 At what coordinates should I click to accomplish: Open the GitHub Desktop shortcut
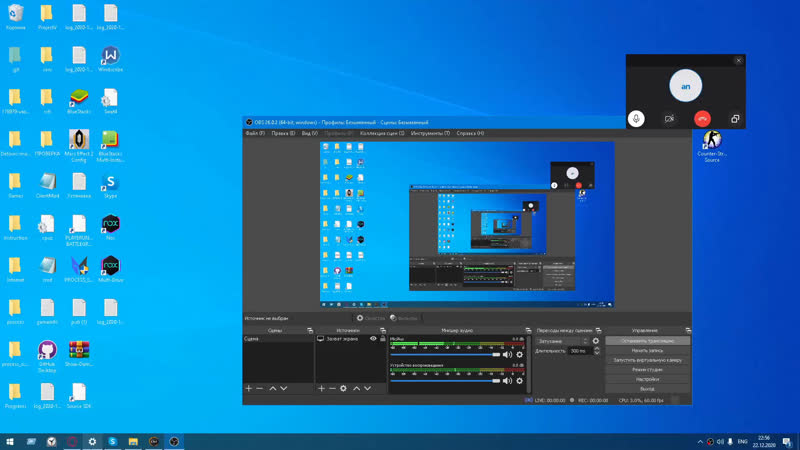point(47,357)
